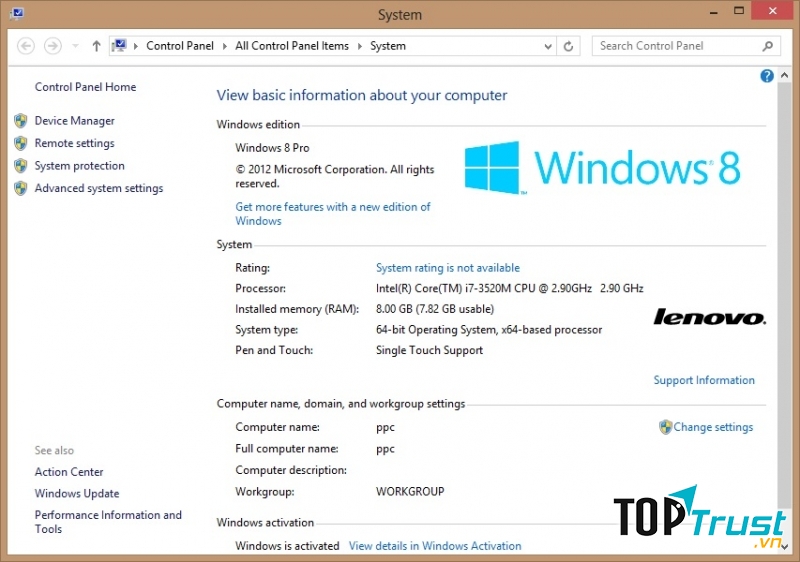Viewport: 800px width, 562px height.
Task: Click the Lenovo manufacturer logo
Action: point(710,317)
